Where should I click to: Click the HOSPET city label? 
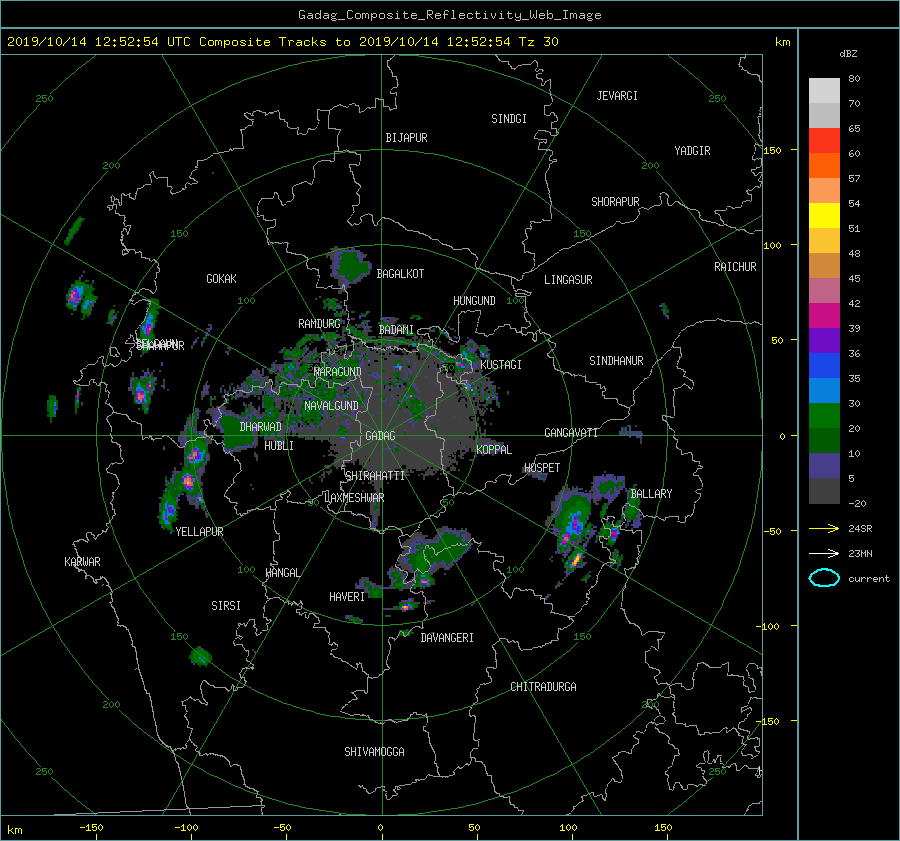(x=542, y=468)
